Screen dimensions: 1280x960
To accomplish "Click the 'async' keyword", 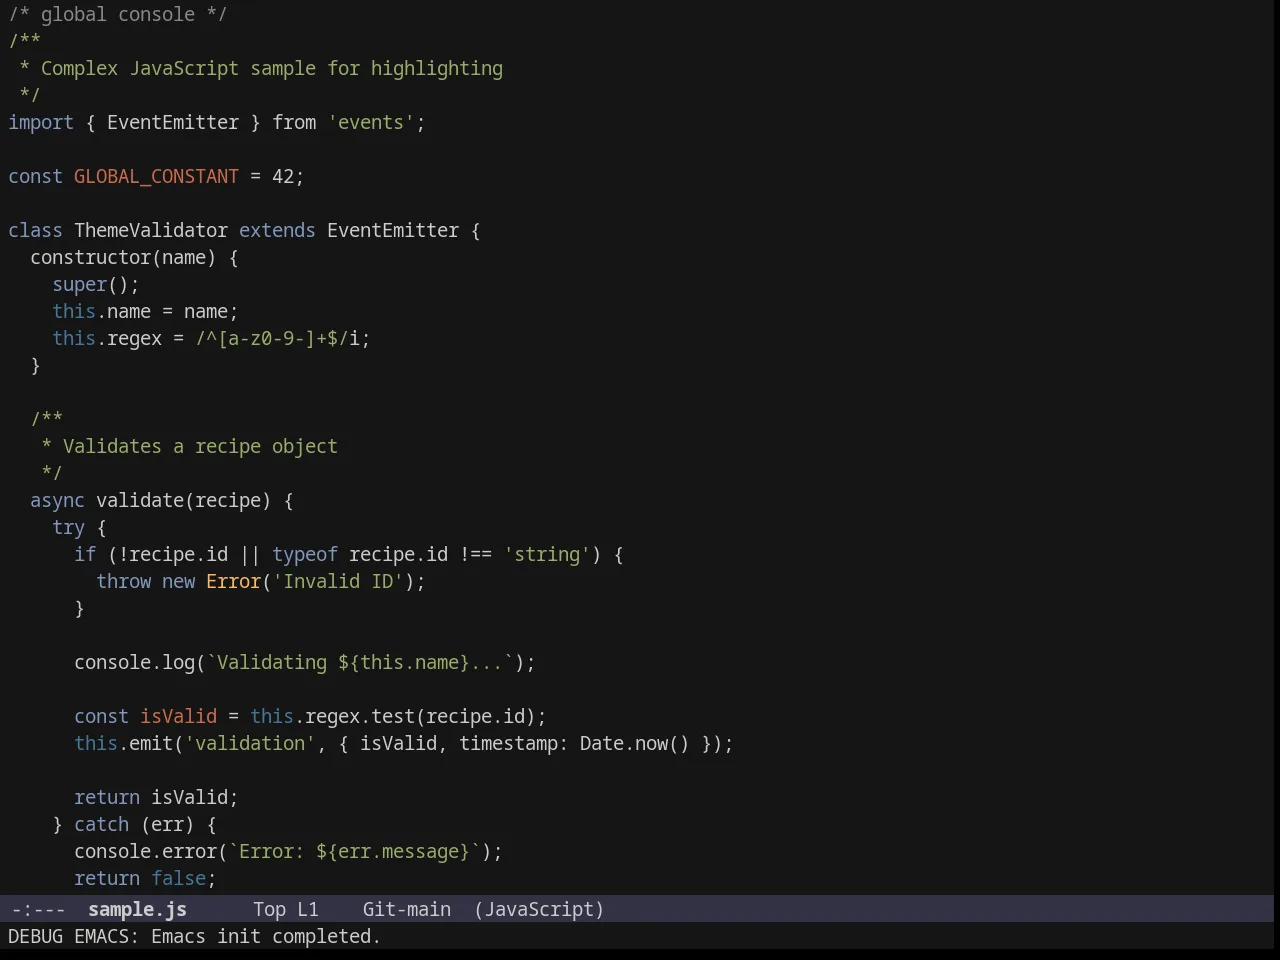I will point(57,500).
